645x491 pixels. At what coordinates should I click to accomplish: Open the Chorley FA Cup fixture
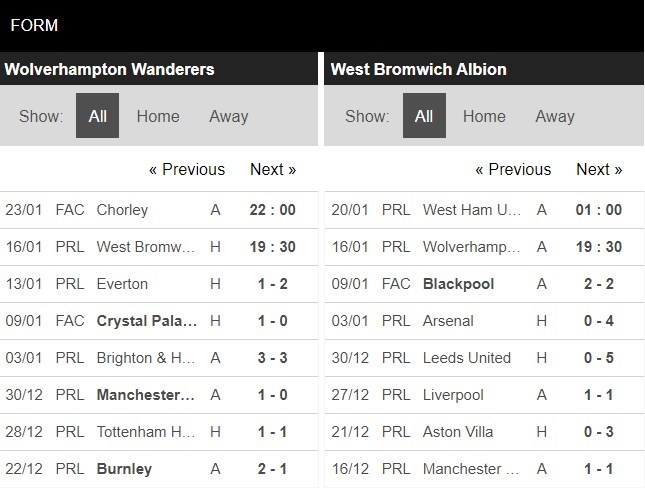(x=159, y=210)
